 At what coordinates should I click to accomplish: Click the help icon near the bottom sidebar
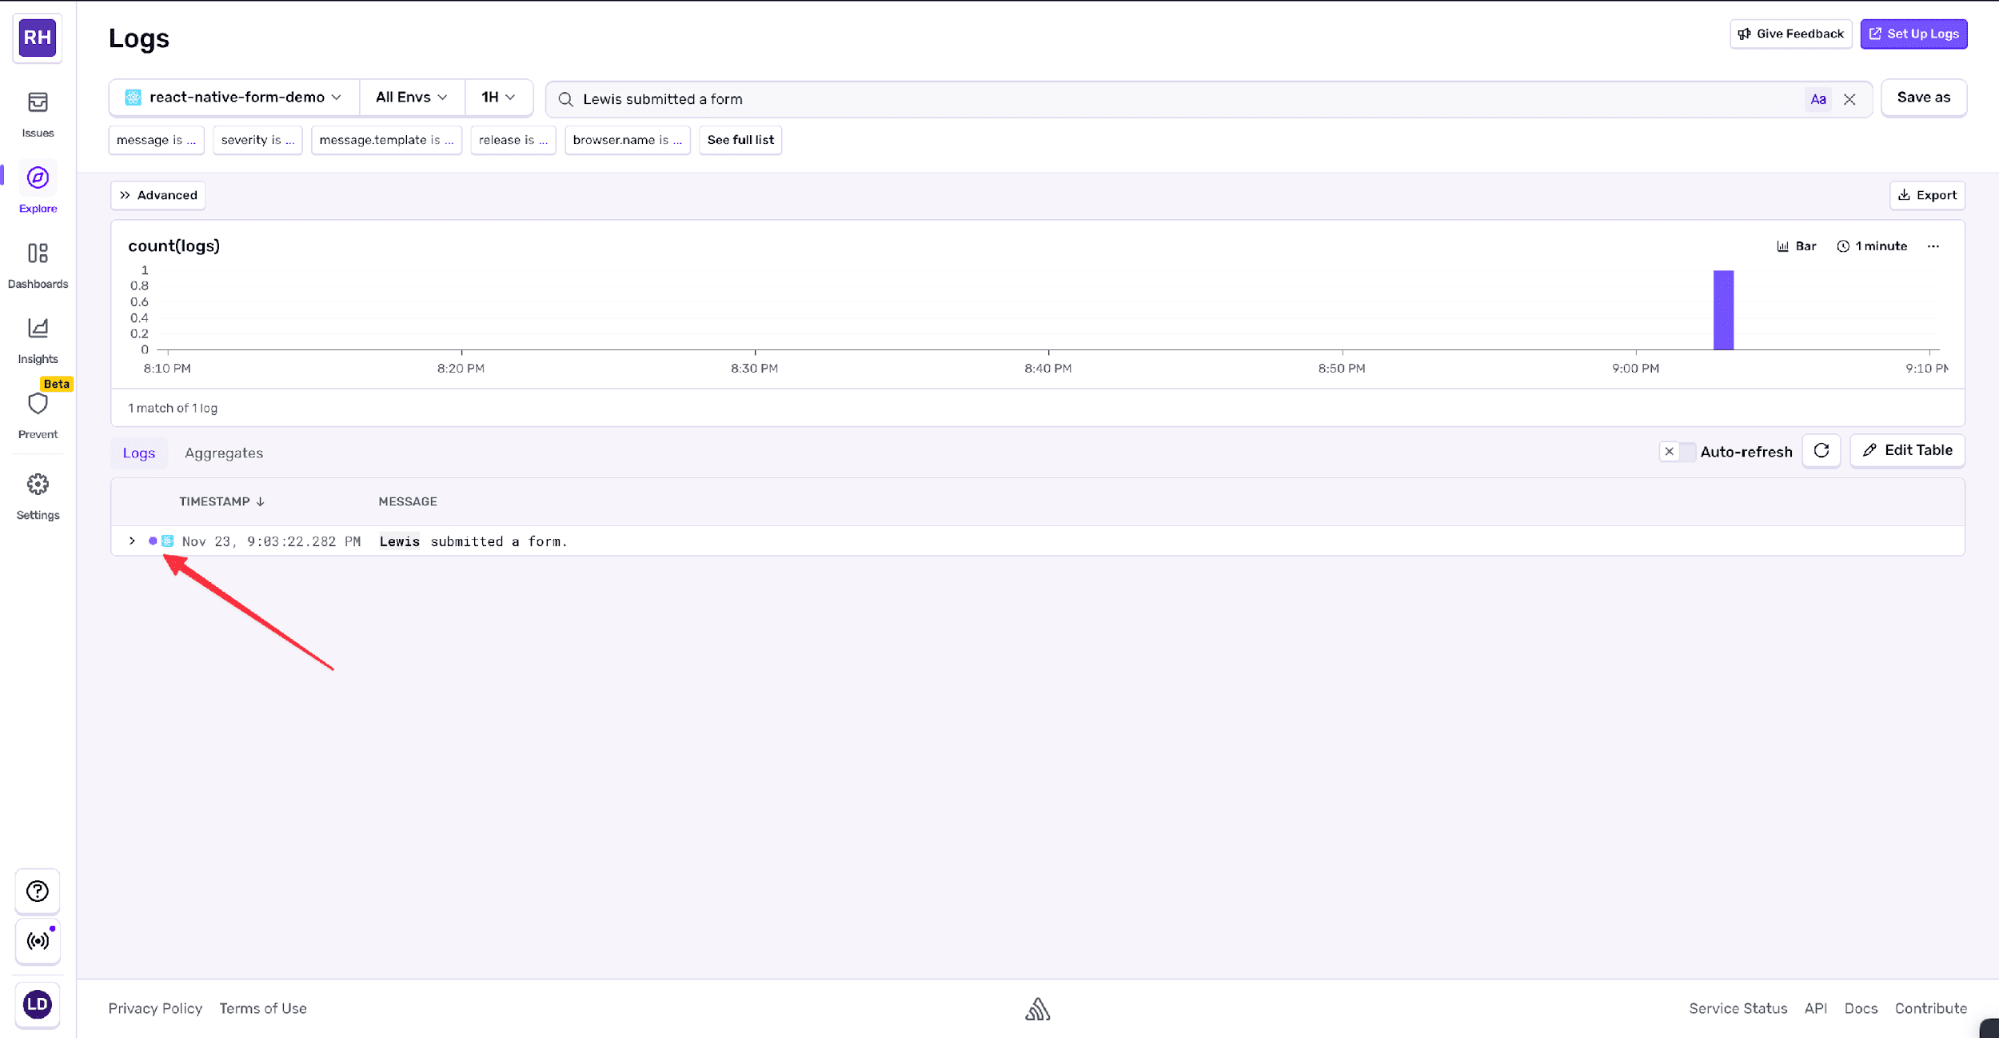click(37, 890)
